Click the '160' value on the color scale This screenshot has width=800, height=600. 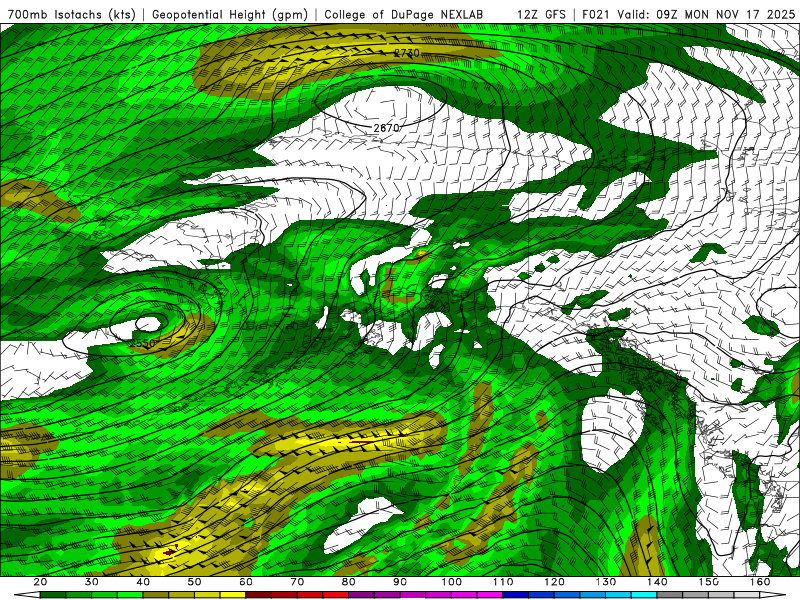click(x=760, y=582)
